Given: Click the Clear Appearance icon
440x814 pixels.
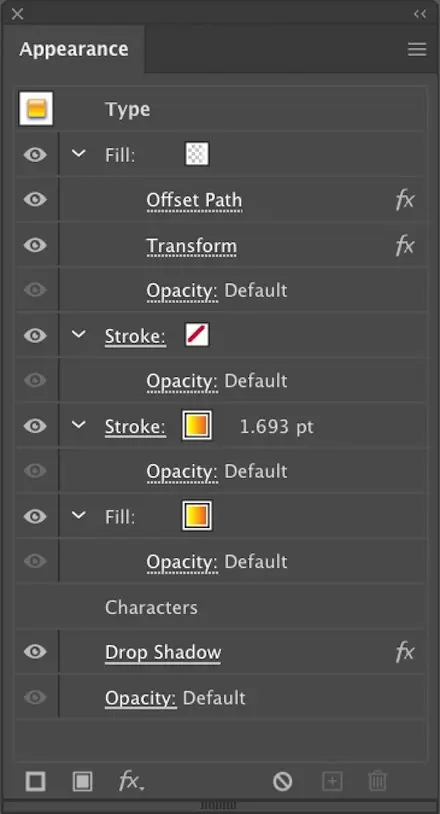Looking at the screenshot, I should tap(283, 781).
